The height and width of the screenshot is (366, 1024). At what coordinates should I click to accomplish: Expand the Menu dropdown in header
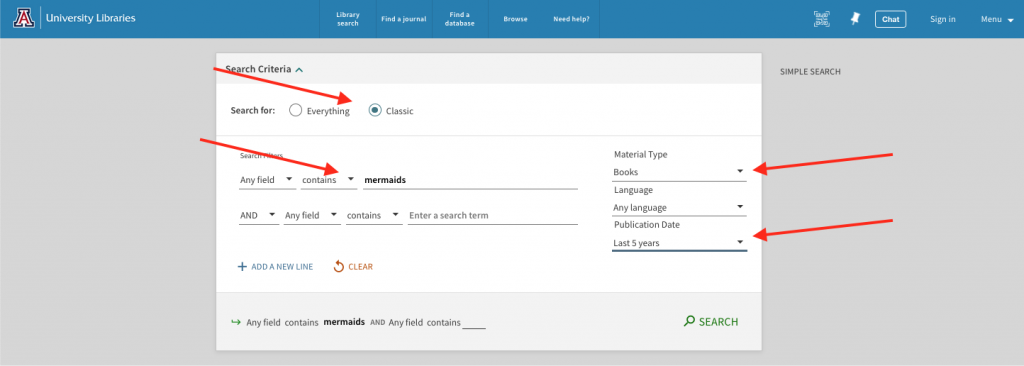997,19
